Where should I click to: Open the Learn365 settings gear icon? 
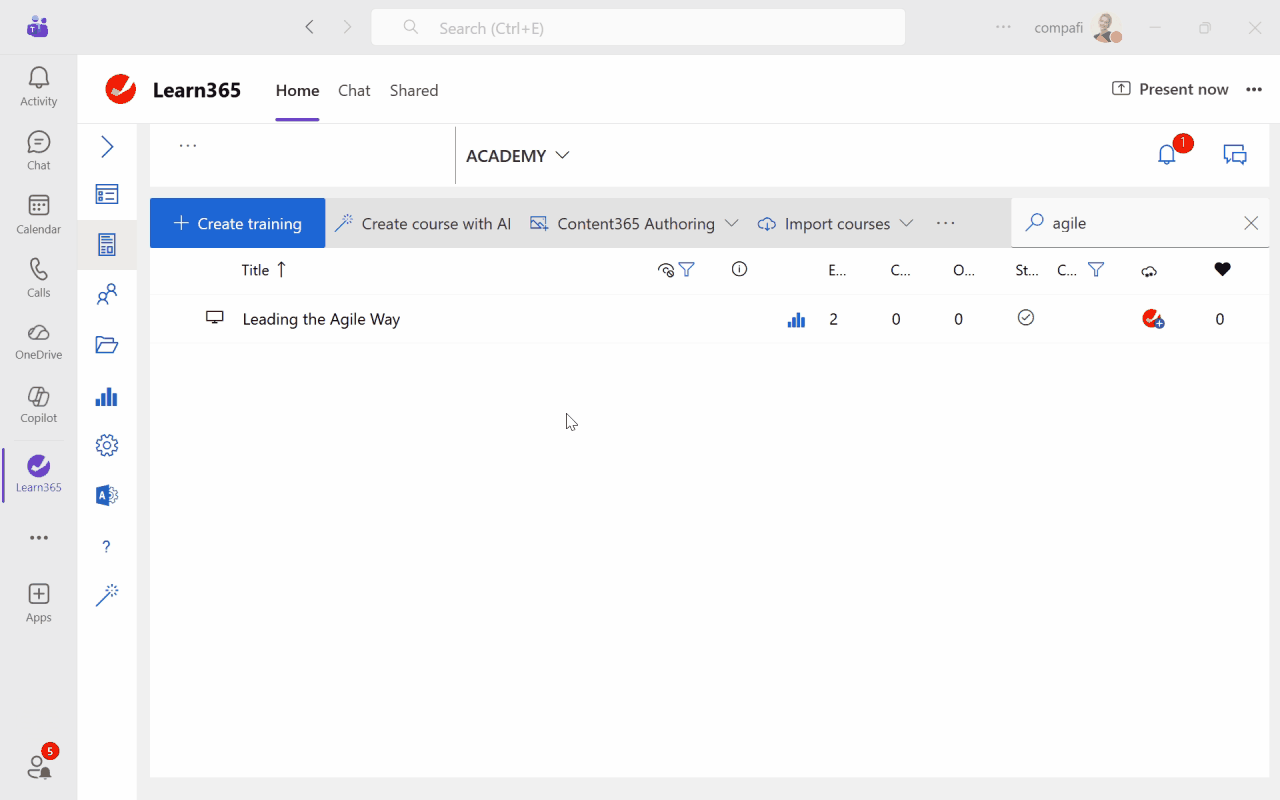point(107,445)
